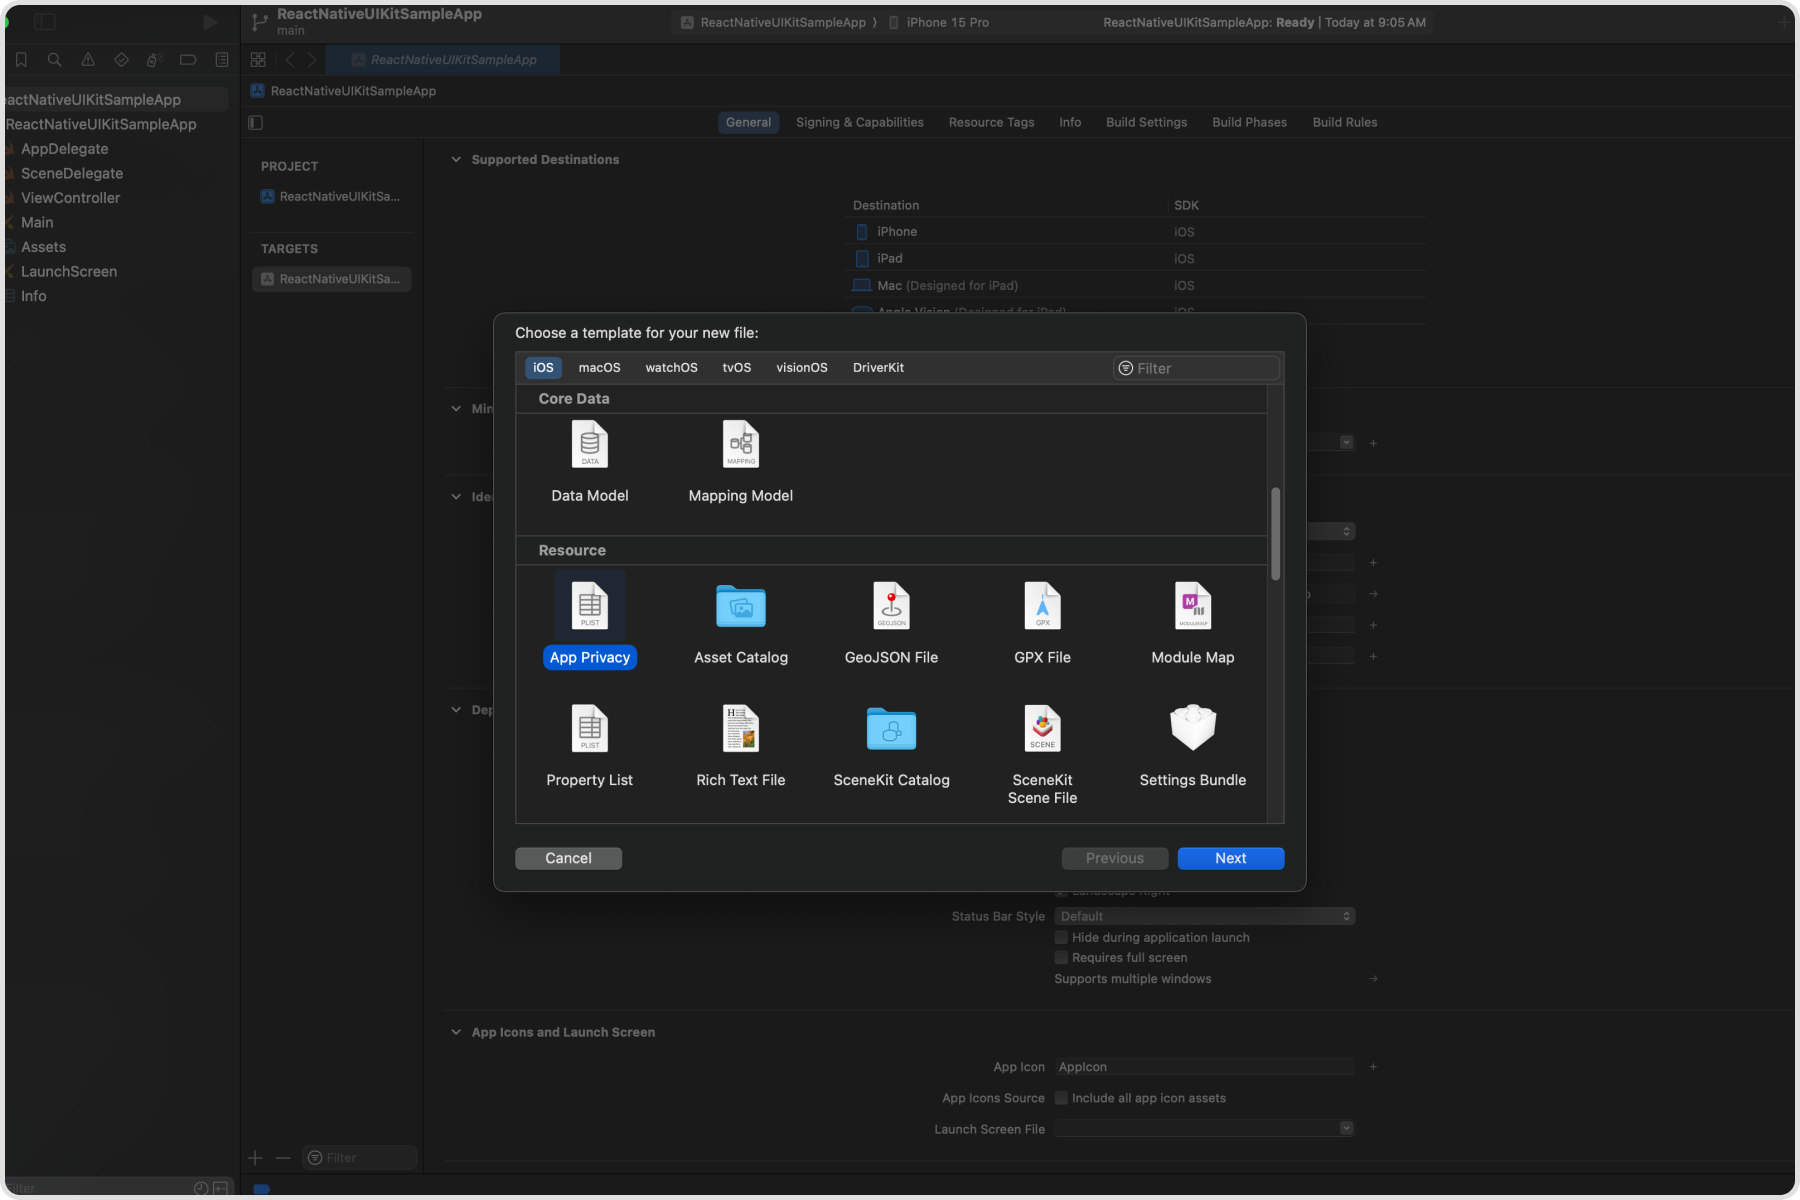The height and width of the screenshot is (1200, 1800).
Task: Toggle Hide during application launch checkbox
Action: [x=1061, y=938]
